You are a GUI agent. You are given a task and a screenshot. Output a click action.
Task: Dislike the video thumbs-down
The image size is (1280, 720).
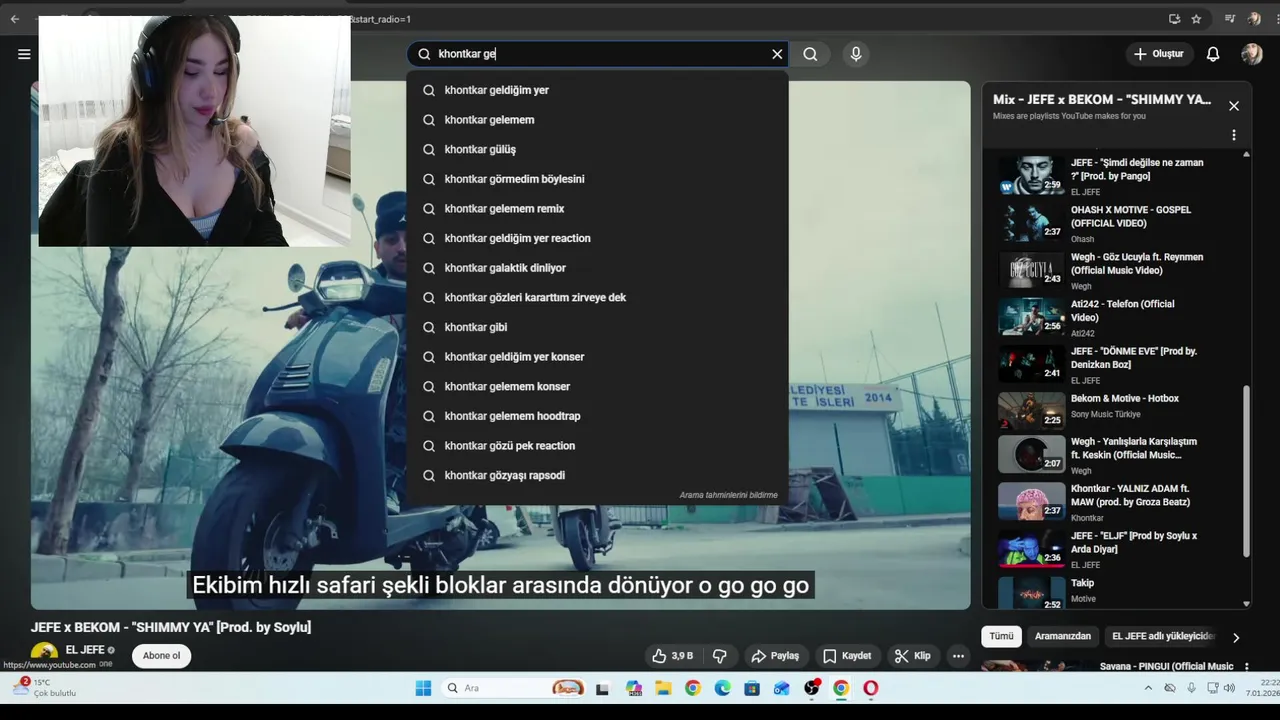tap(719, 656)
